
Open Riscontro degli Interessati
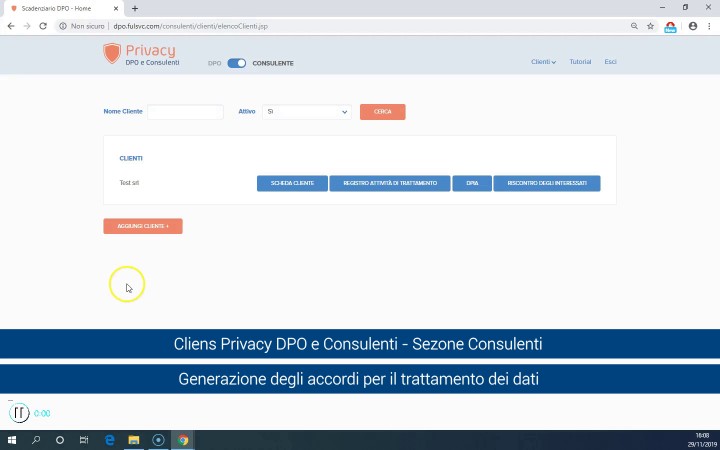[547, 183]
